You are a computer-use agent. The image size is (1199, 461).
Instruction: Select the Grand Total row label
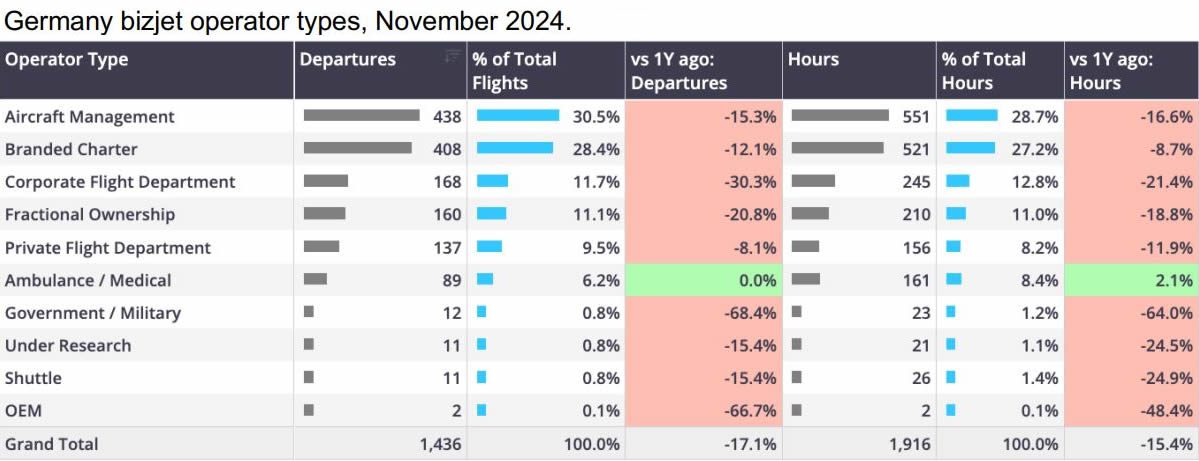pyautogui.click(x=52, y=444)
